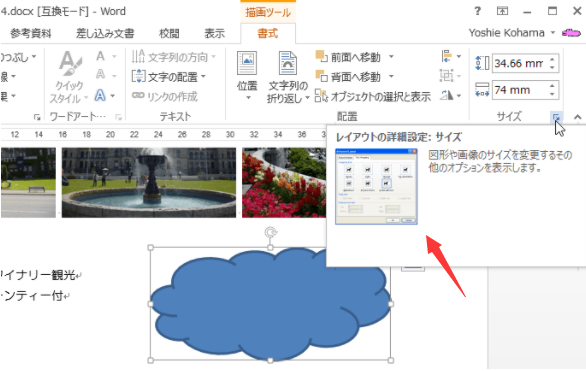Select the 書式 format tab
The image size is (586, 371).
click(268, 33)
